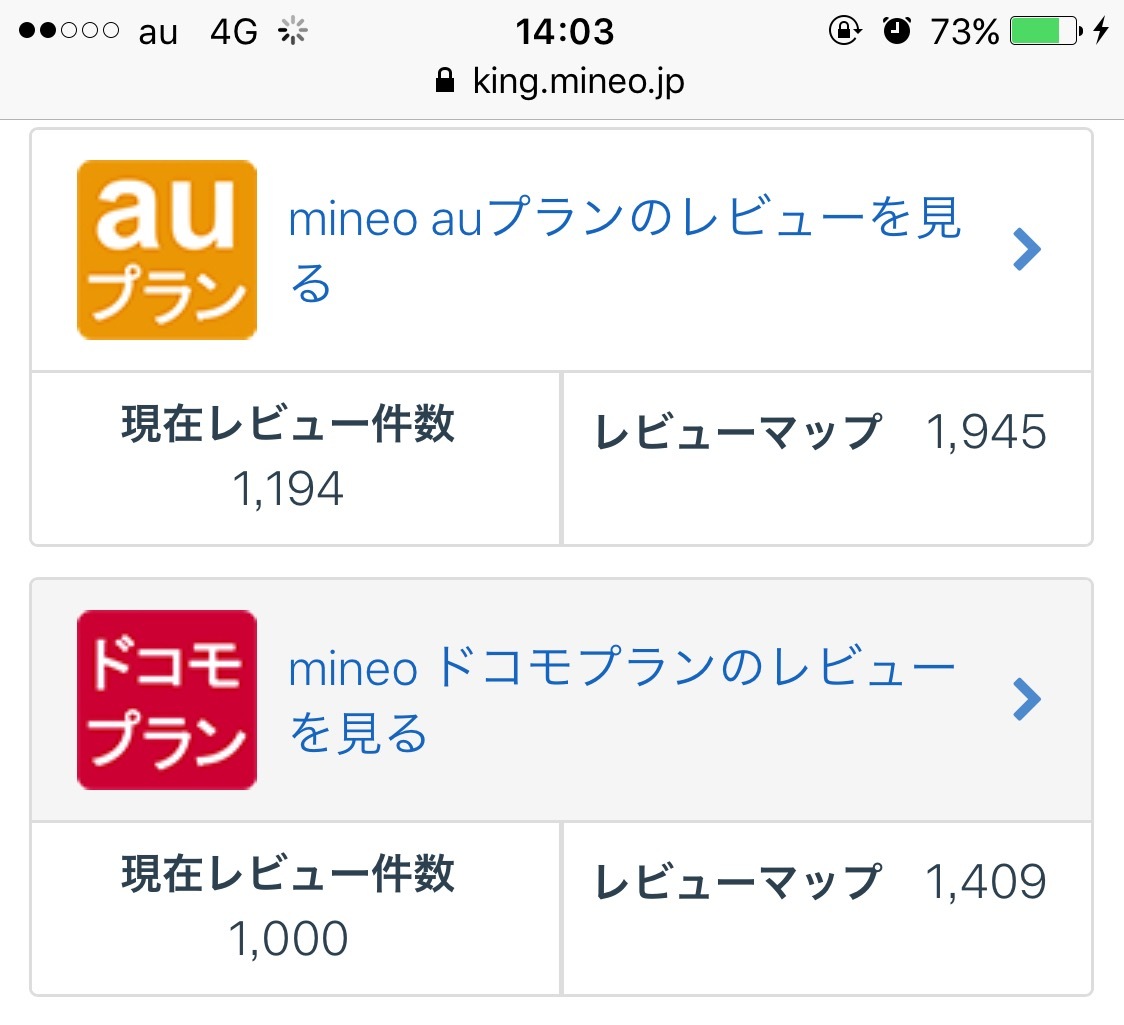Open the mineo docomo plan reviews link
The width and height of the screenshot is (1124, 1025).
click(x=621, y=701)
